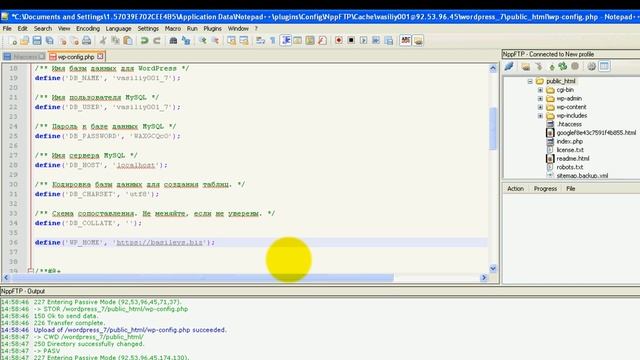Click NppFTP connect/disconnect icon
Image resolution: width=640 pixels, height=360 pixels.
click(x=509, y=66)
